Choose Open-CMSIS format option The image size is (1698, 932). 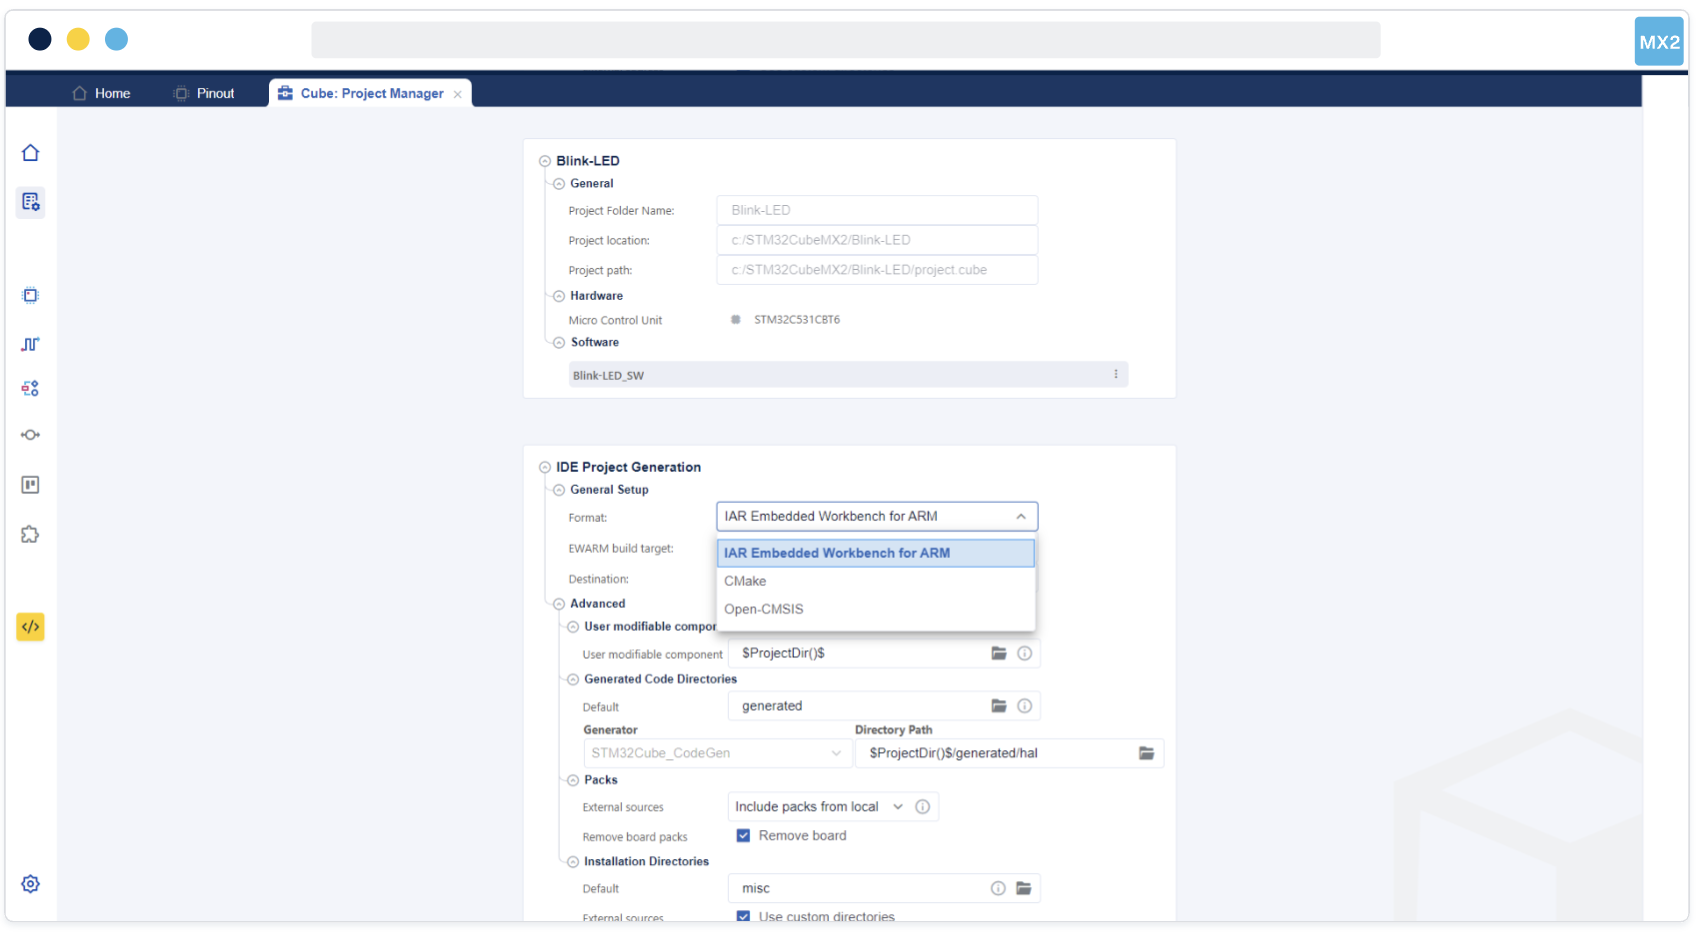point(763,609)
